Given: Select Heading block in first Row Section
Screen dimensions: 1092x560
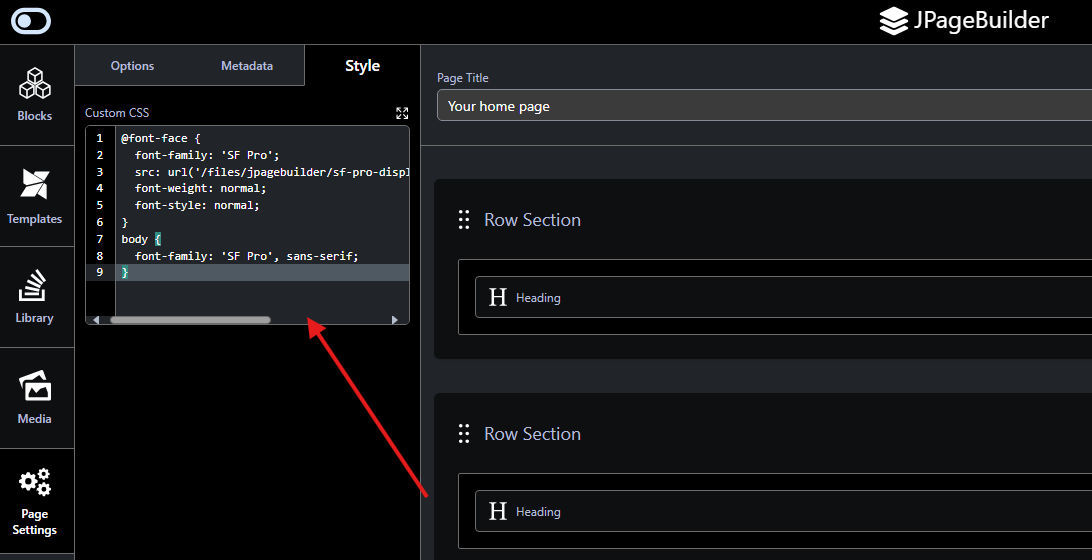Looking at the screenshot, I should click(783, 297).
